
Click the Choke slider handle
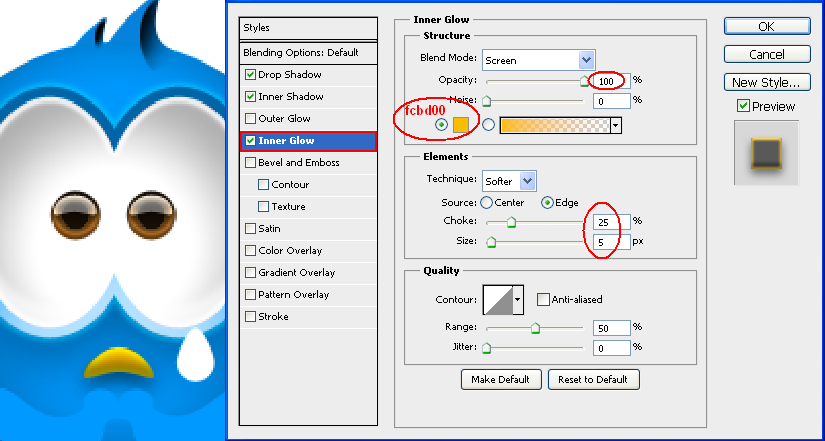pos(510,223)
